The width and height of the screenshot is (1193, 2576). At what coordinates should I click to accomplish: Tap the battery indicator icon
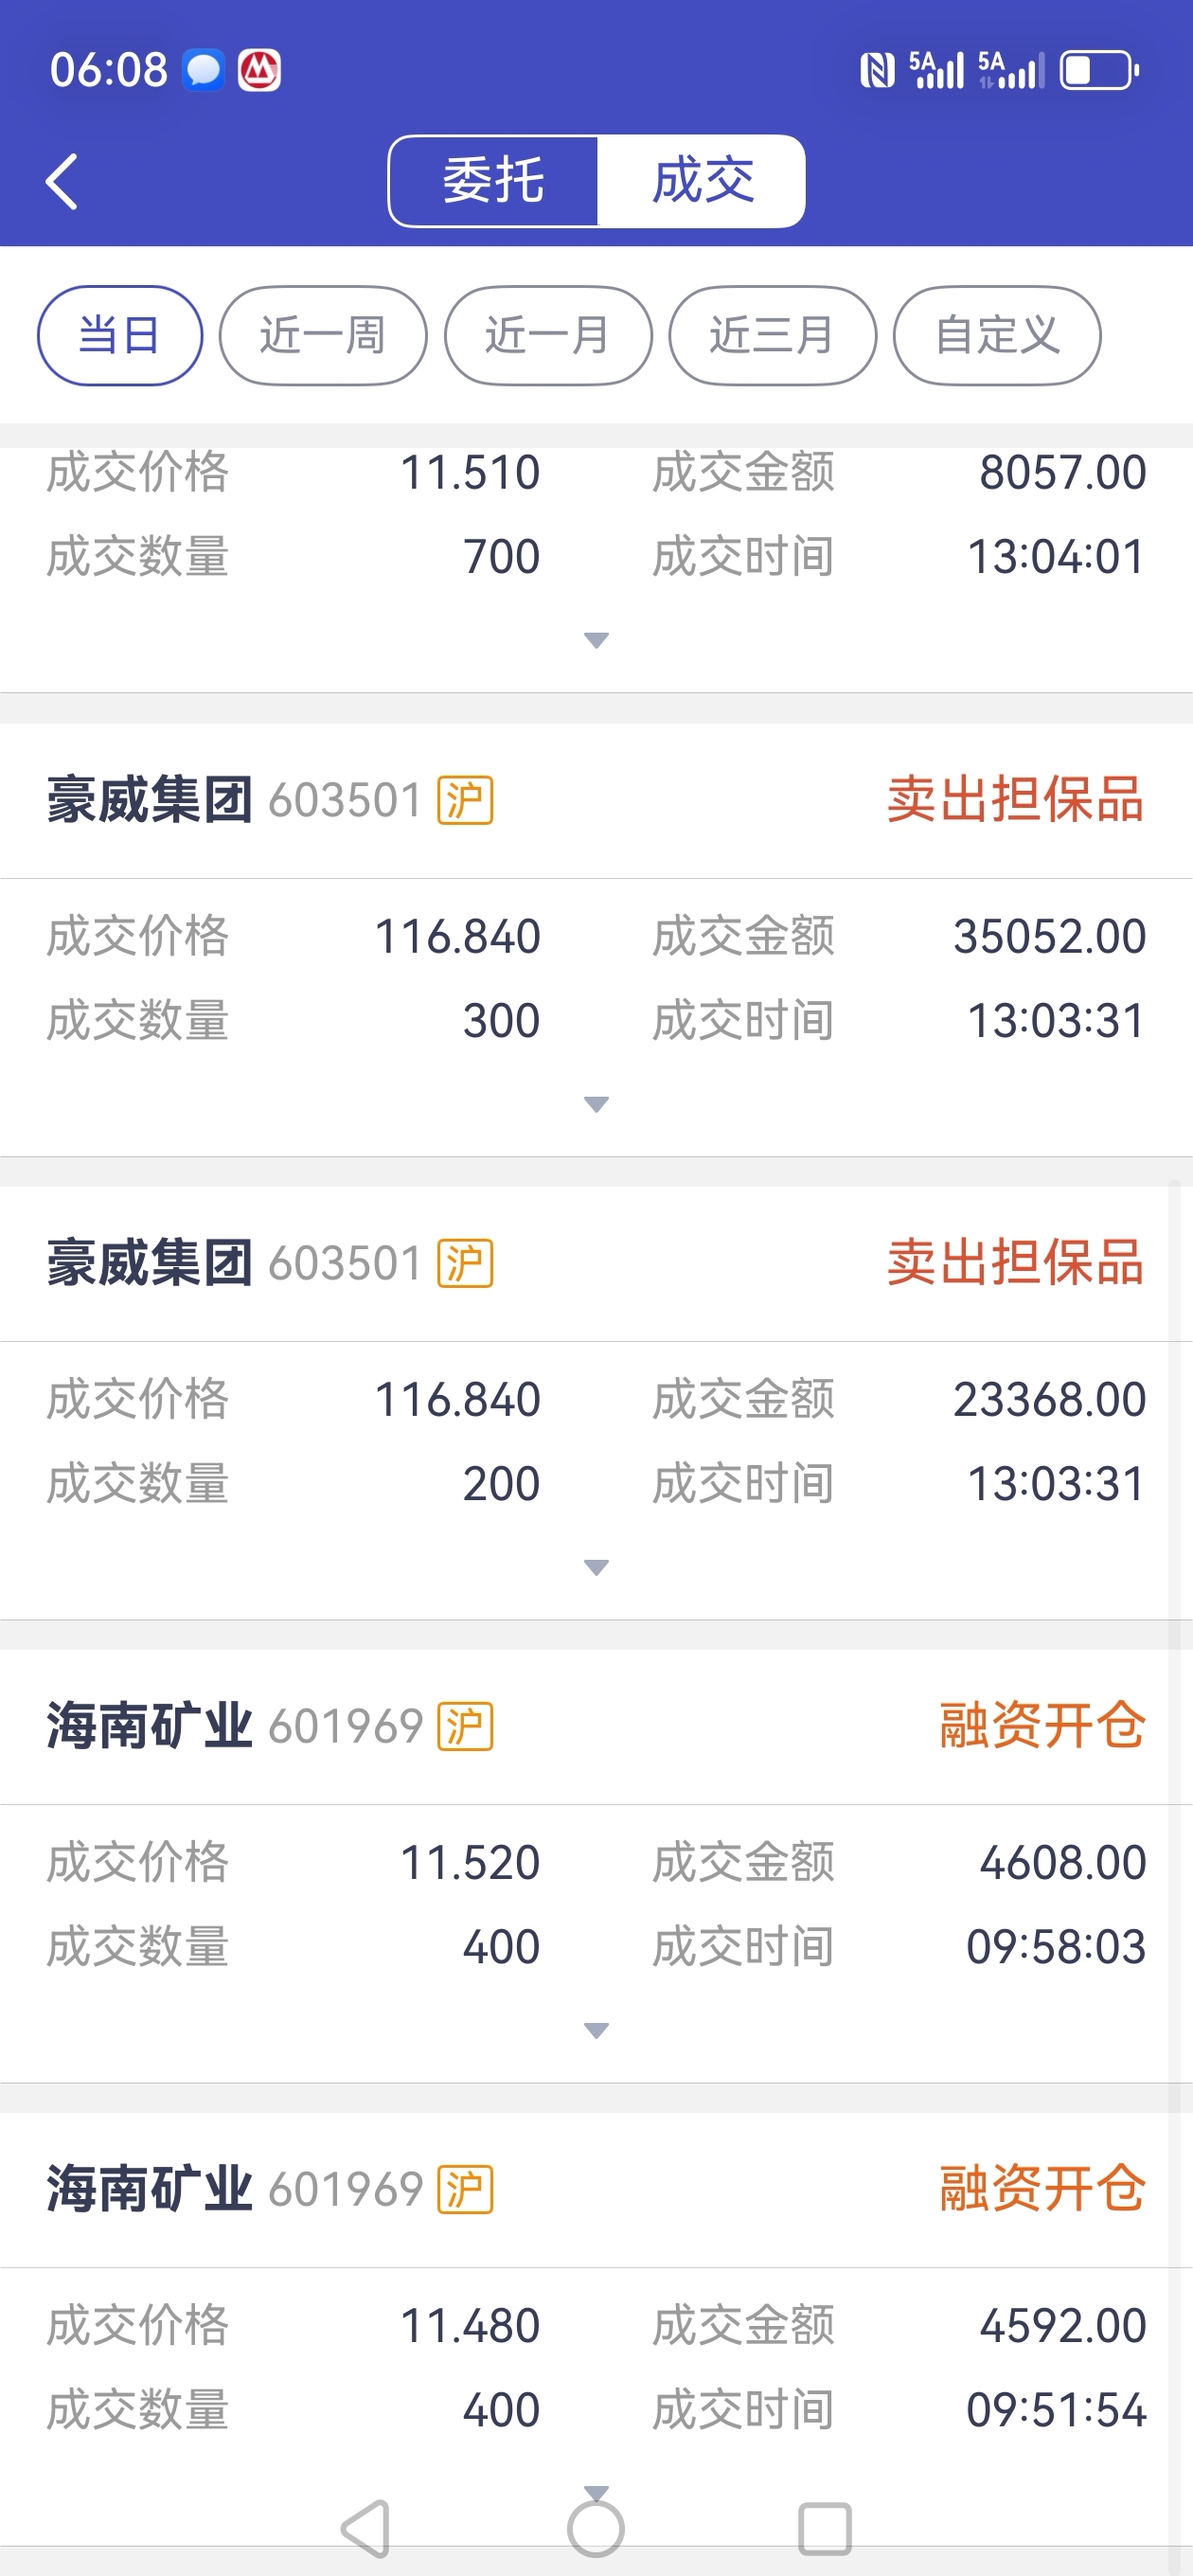1098,71
